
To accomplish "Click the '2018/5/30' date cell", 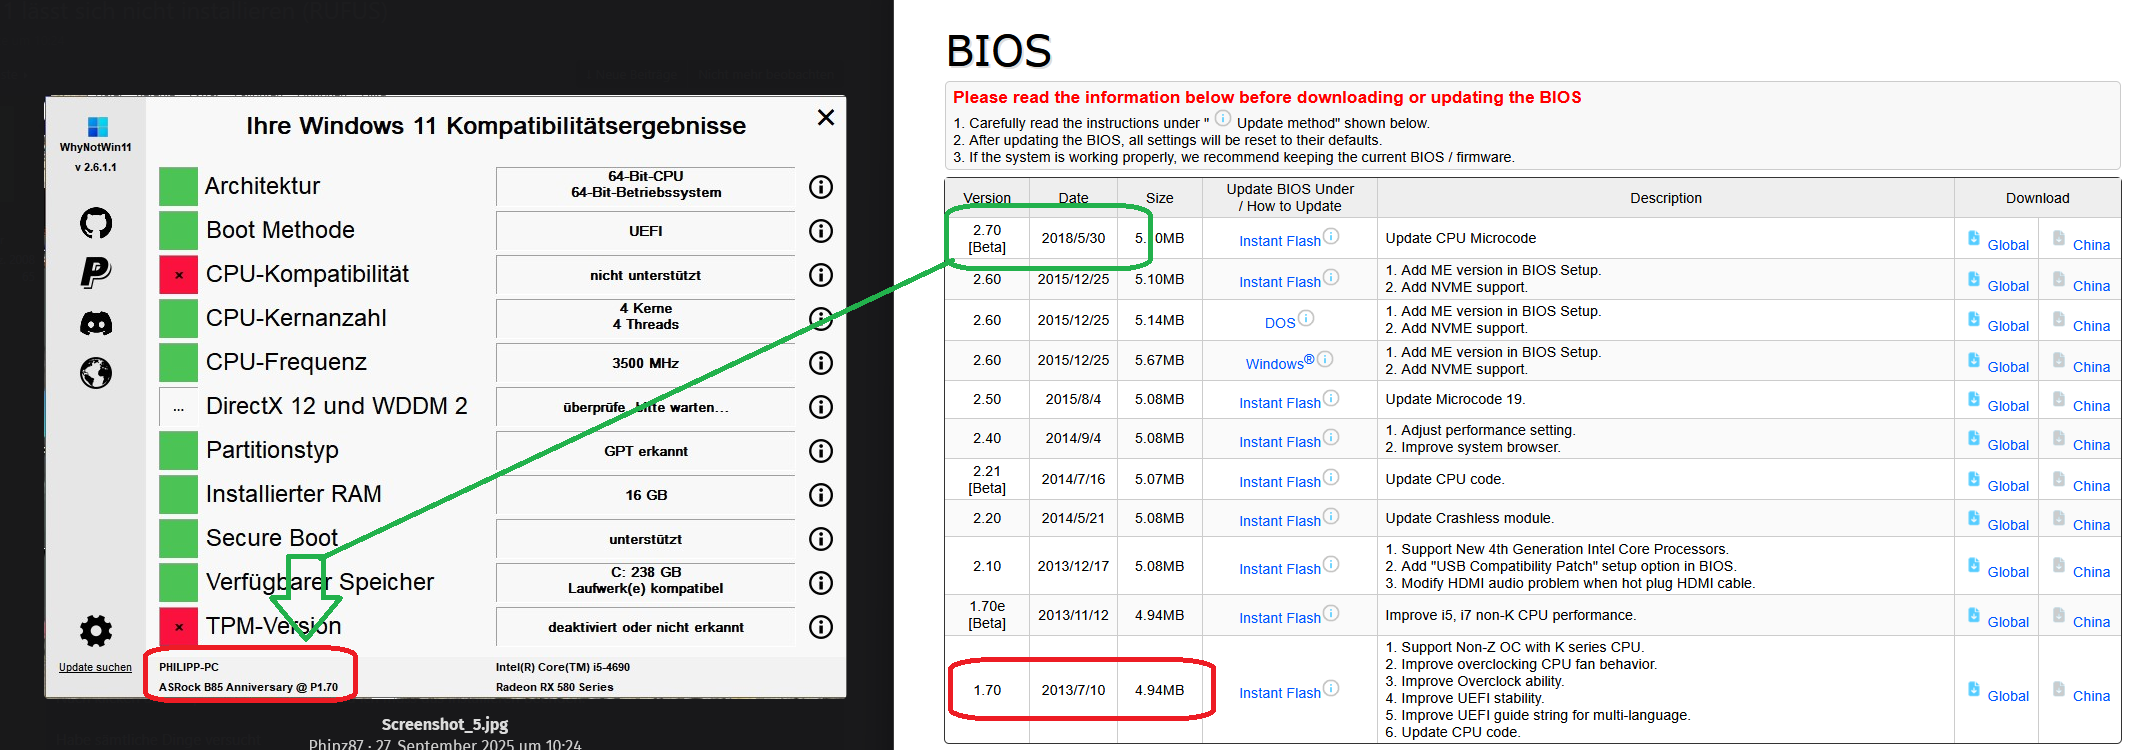I will [x=1073, y=238].
